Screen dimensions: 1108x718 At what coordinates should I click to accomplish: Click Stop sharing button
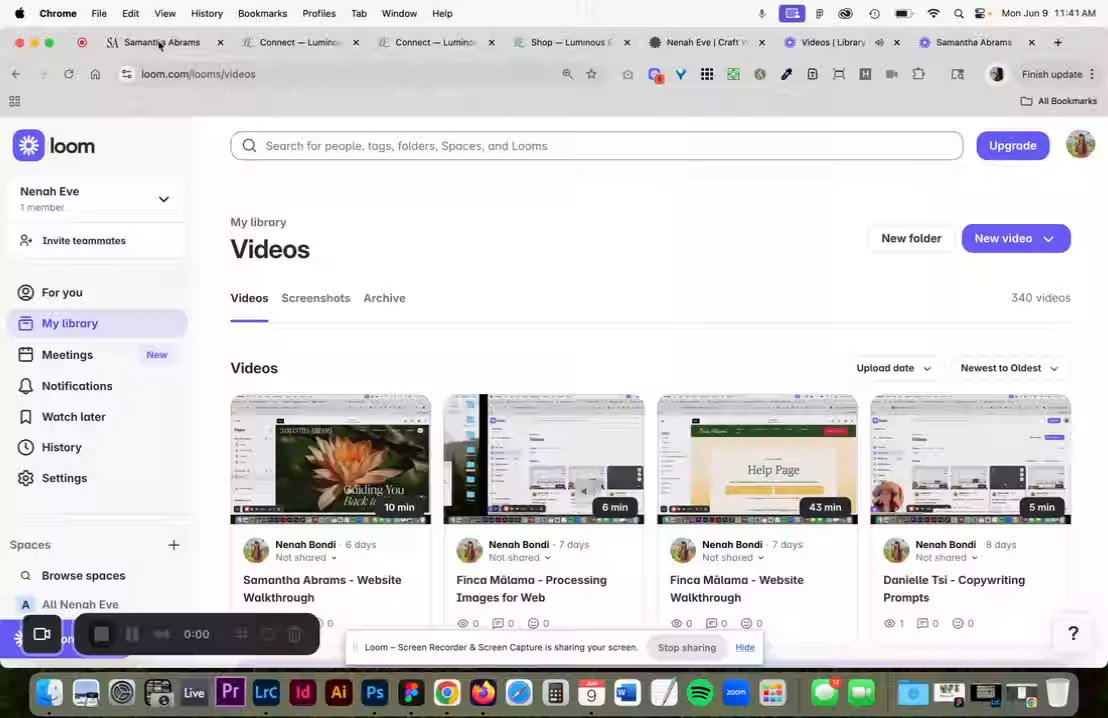click(687, 647)
